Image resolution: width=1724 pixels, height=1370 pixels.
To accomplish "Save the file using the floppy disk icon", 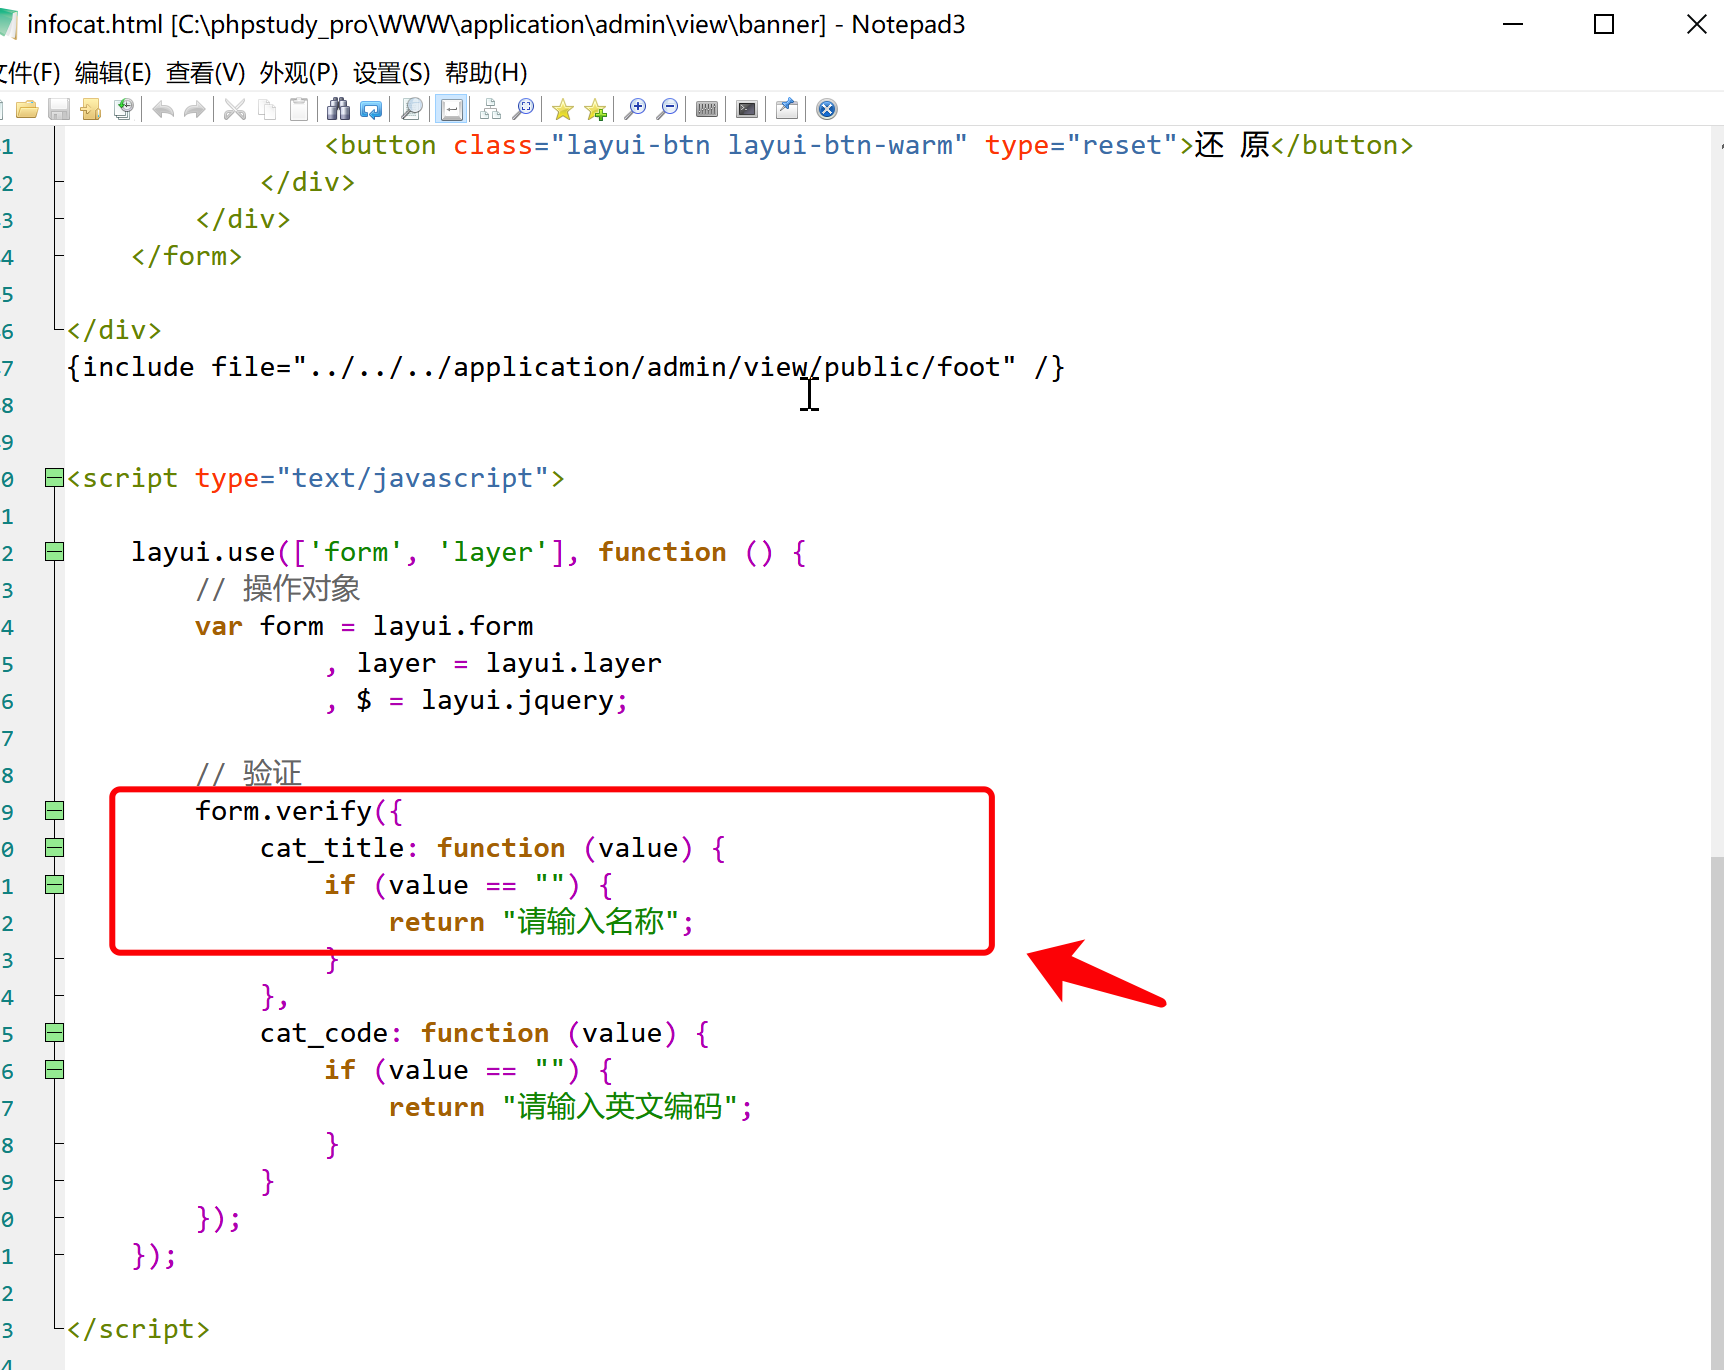I will [x=59, y=109].
